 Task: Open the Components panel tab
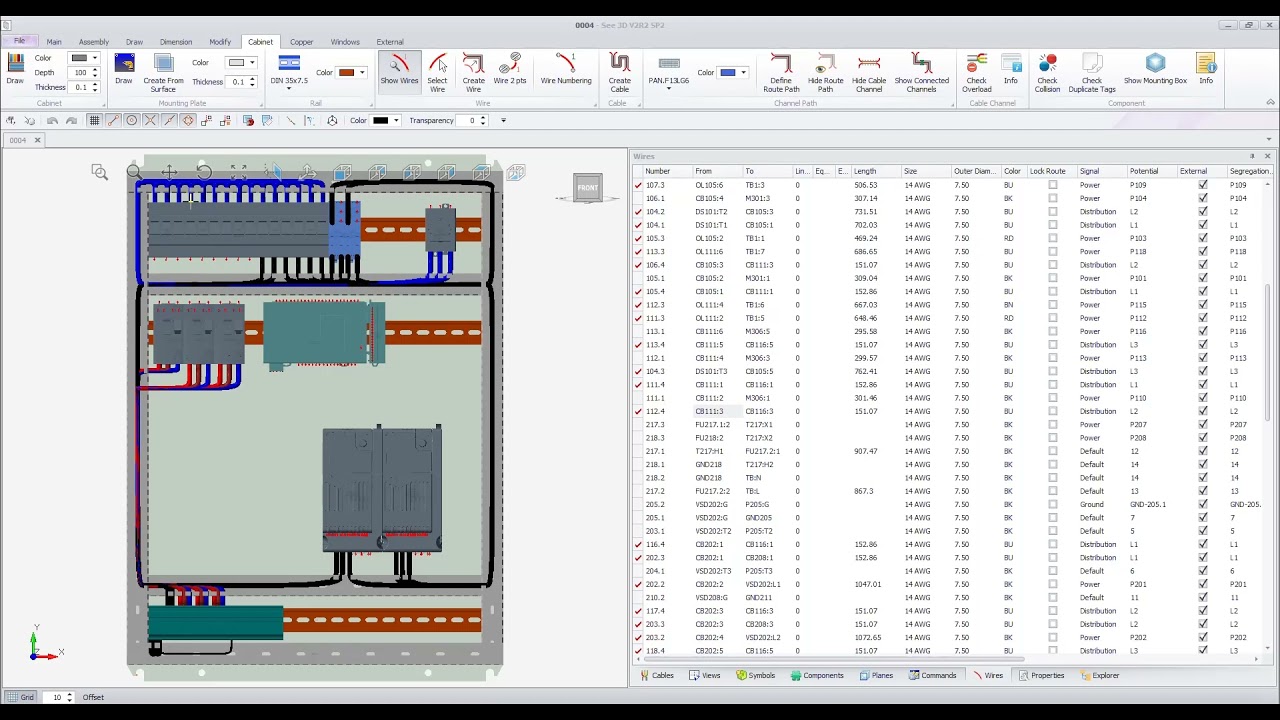coord(817,675)
